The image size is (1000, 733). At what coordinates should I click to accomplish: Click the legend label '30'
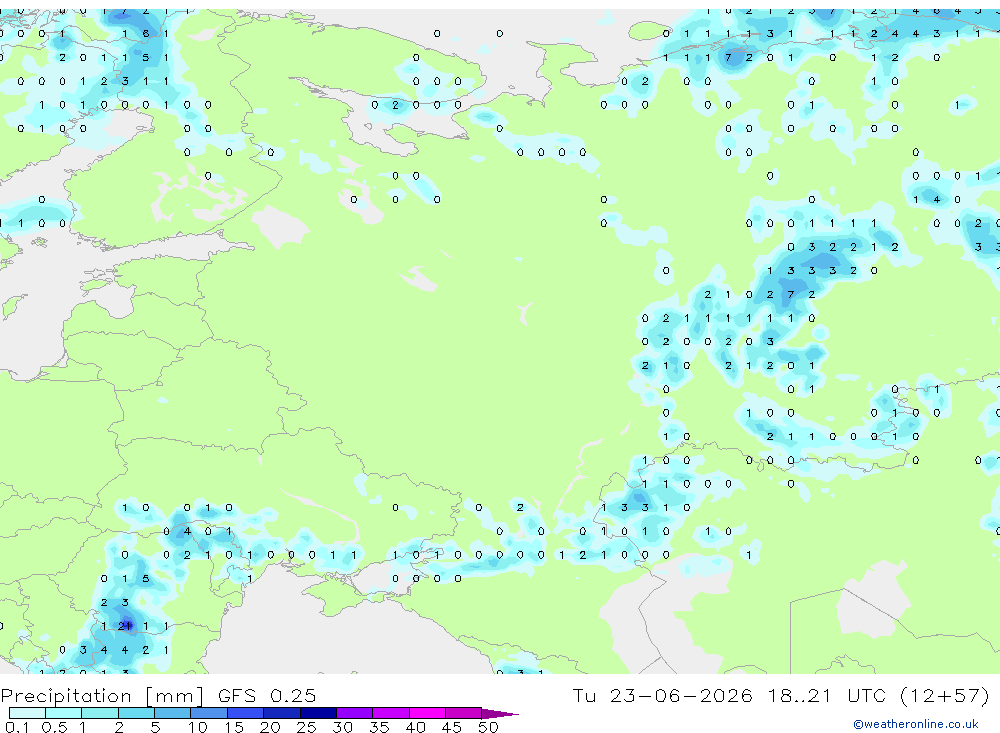(x=342, y=727)
